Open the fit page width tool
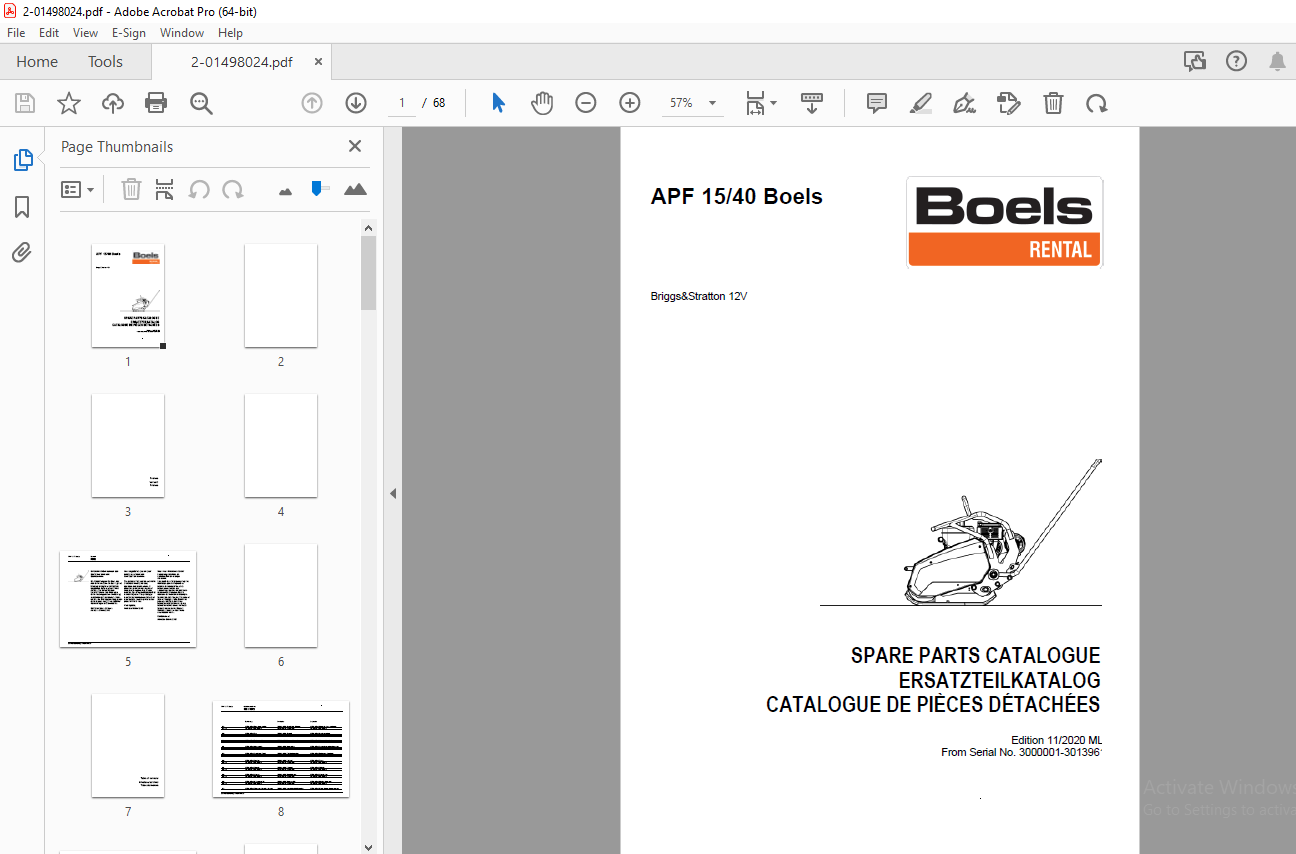Image resolution: width=1296 pixels, height=854 pixels. point(755,103)
